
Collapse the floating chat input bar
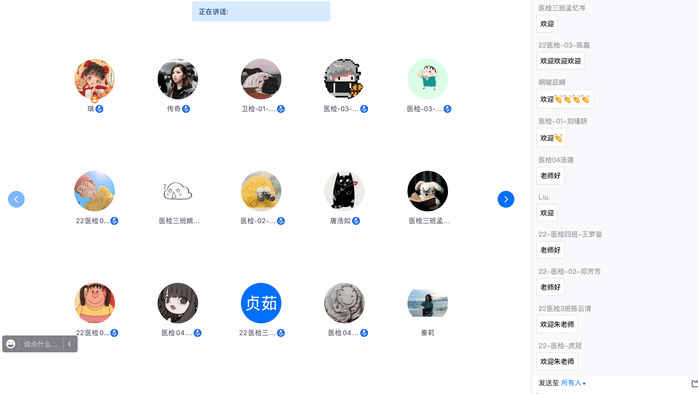69,344
